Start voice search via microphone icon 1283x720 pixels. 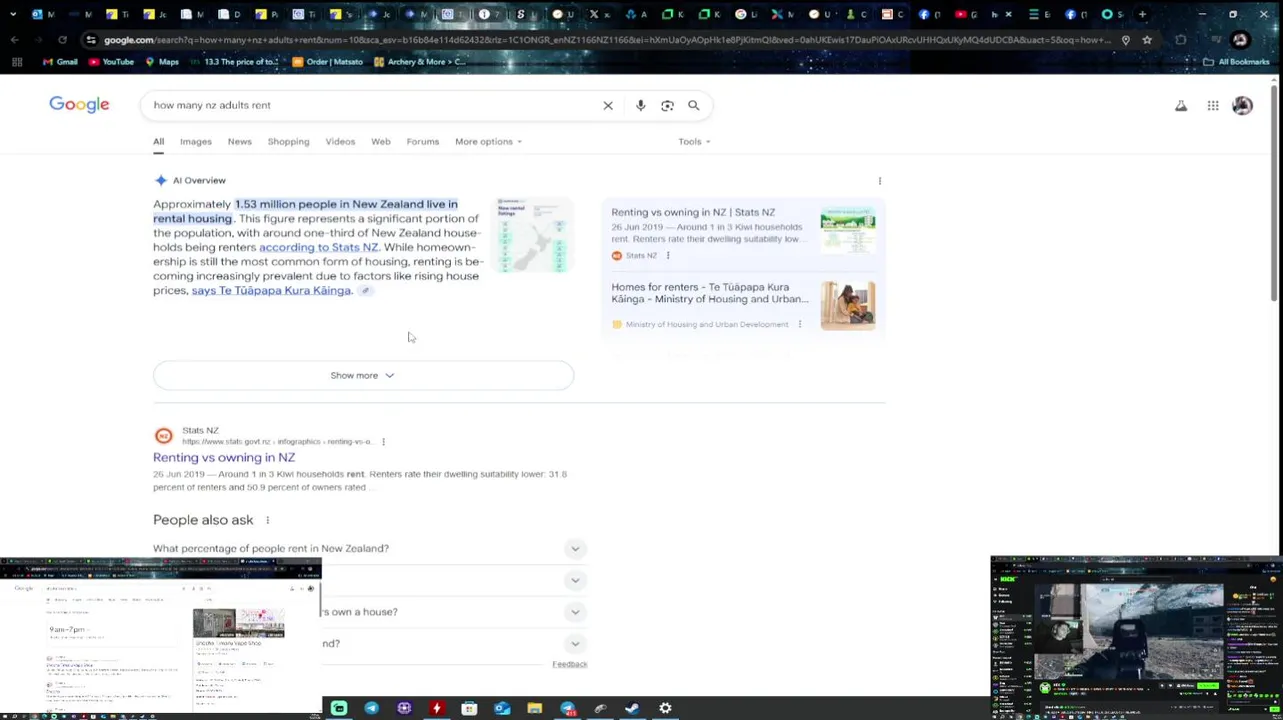(640, 105)
